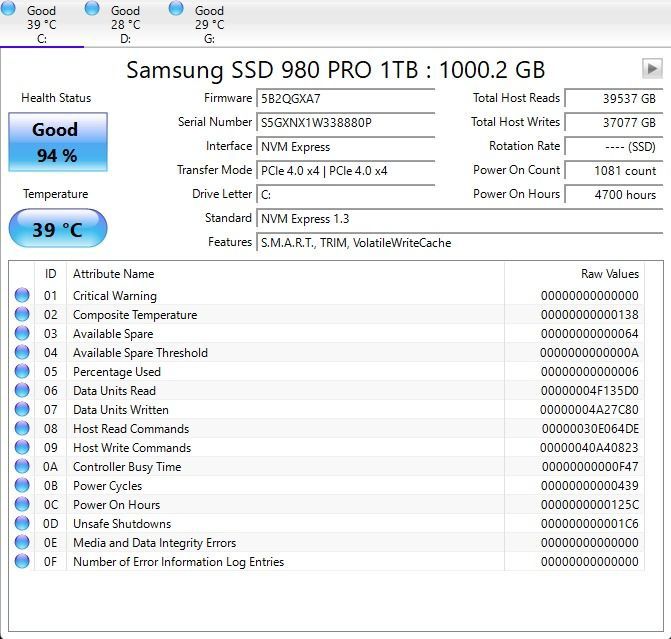Switch to the D: drive tab
The width and height of the screenshot is (671, 639).
(x=125, y=24)
